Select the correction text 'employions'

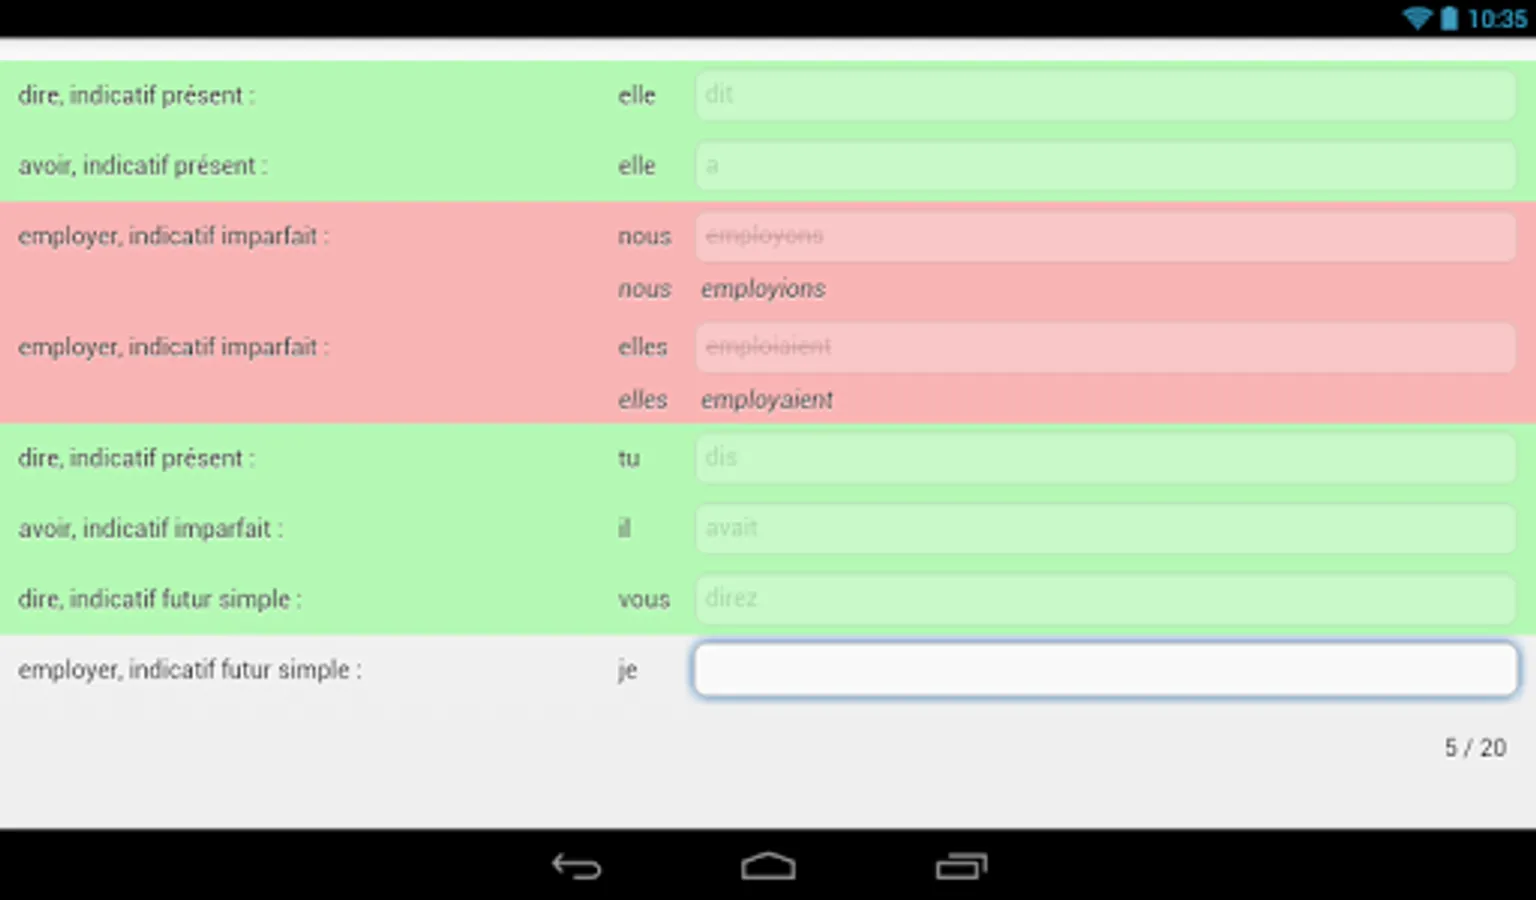pyautogui.click(x=763, y=289)
